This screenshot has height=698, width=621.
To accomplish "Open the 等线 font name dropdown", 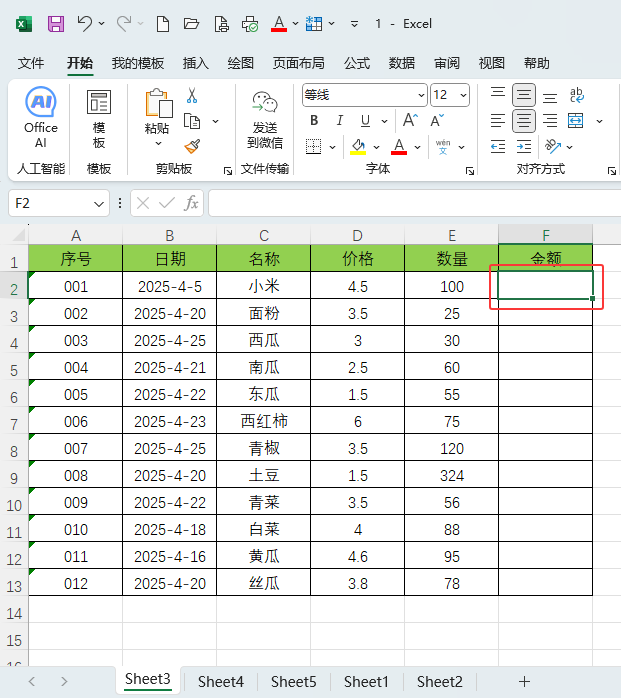I will pyautogui.click(x=421, y=95).
